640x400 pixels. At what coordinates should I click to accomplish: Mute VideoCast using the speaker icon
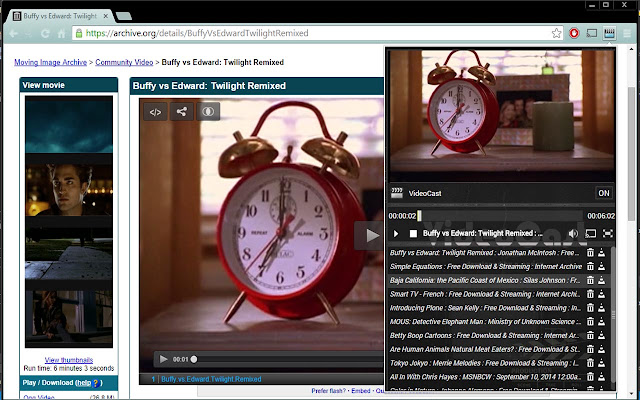pos(573,233)
